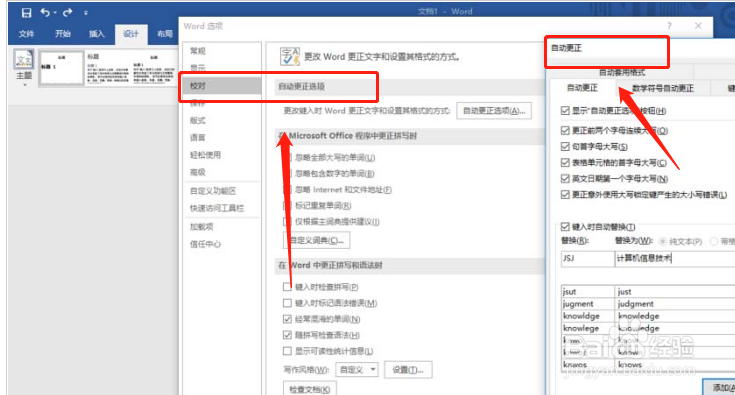Select 语言 in the options sidebar

(198, 137)
